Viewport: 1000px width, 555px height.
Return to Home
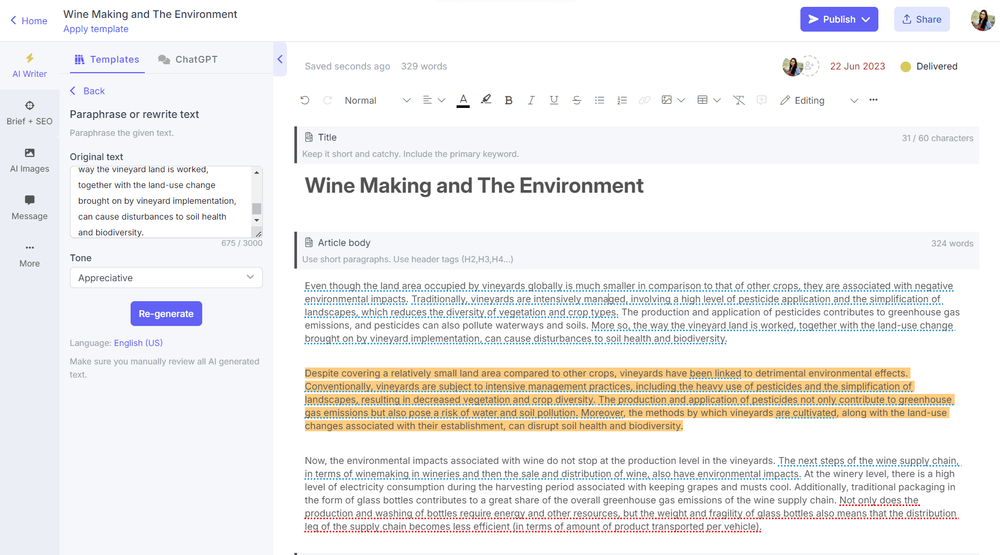(x=29, y=20)
